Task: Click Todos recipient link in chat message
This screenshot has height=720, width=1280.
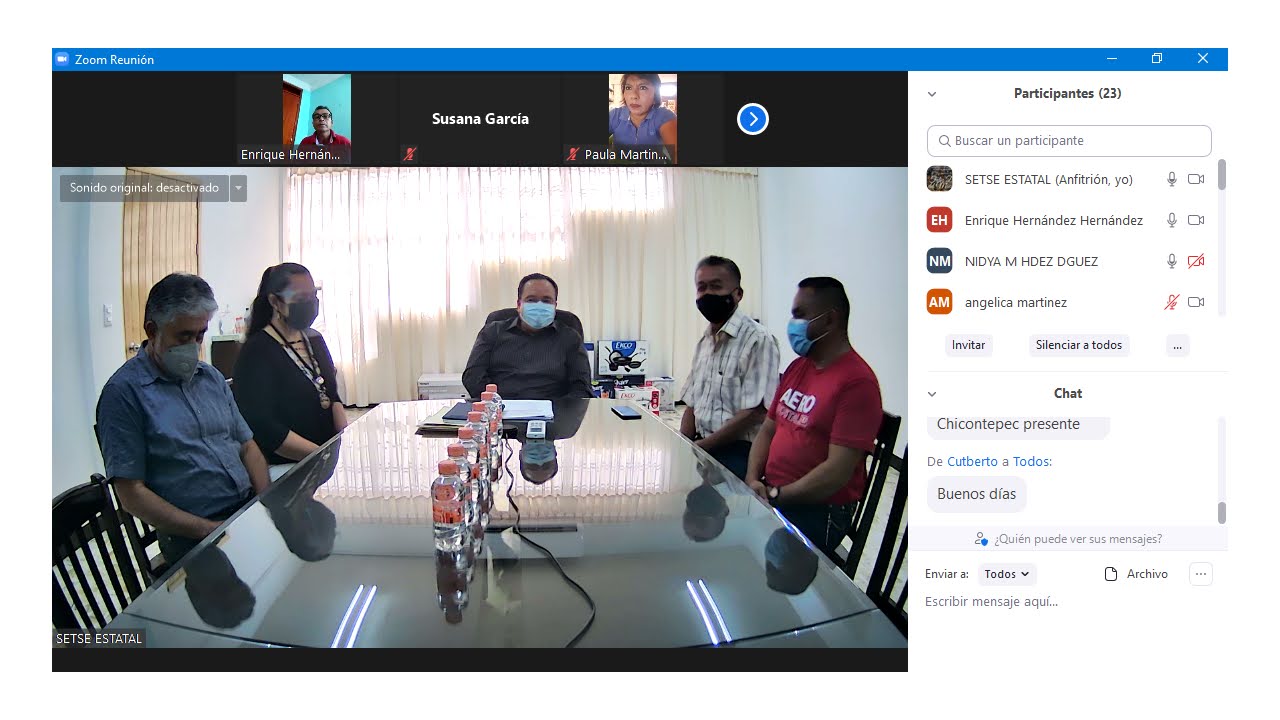Action: (1031, 462)
